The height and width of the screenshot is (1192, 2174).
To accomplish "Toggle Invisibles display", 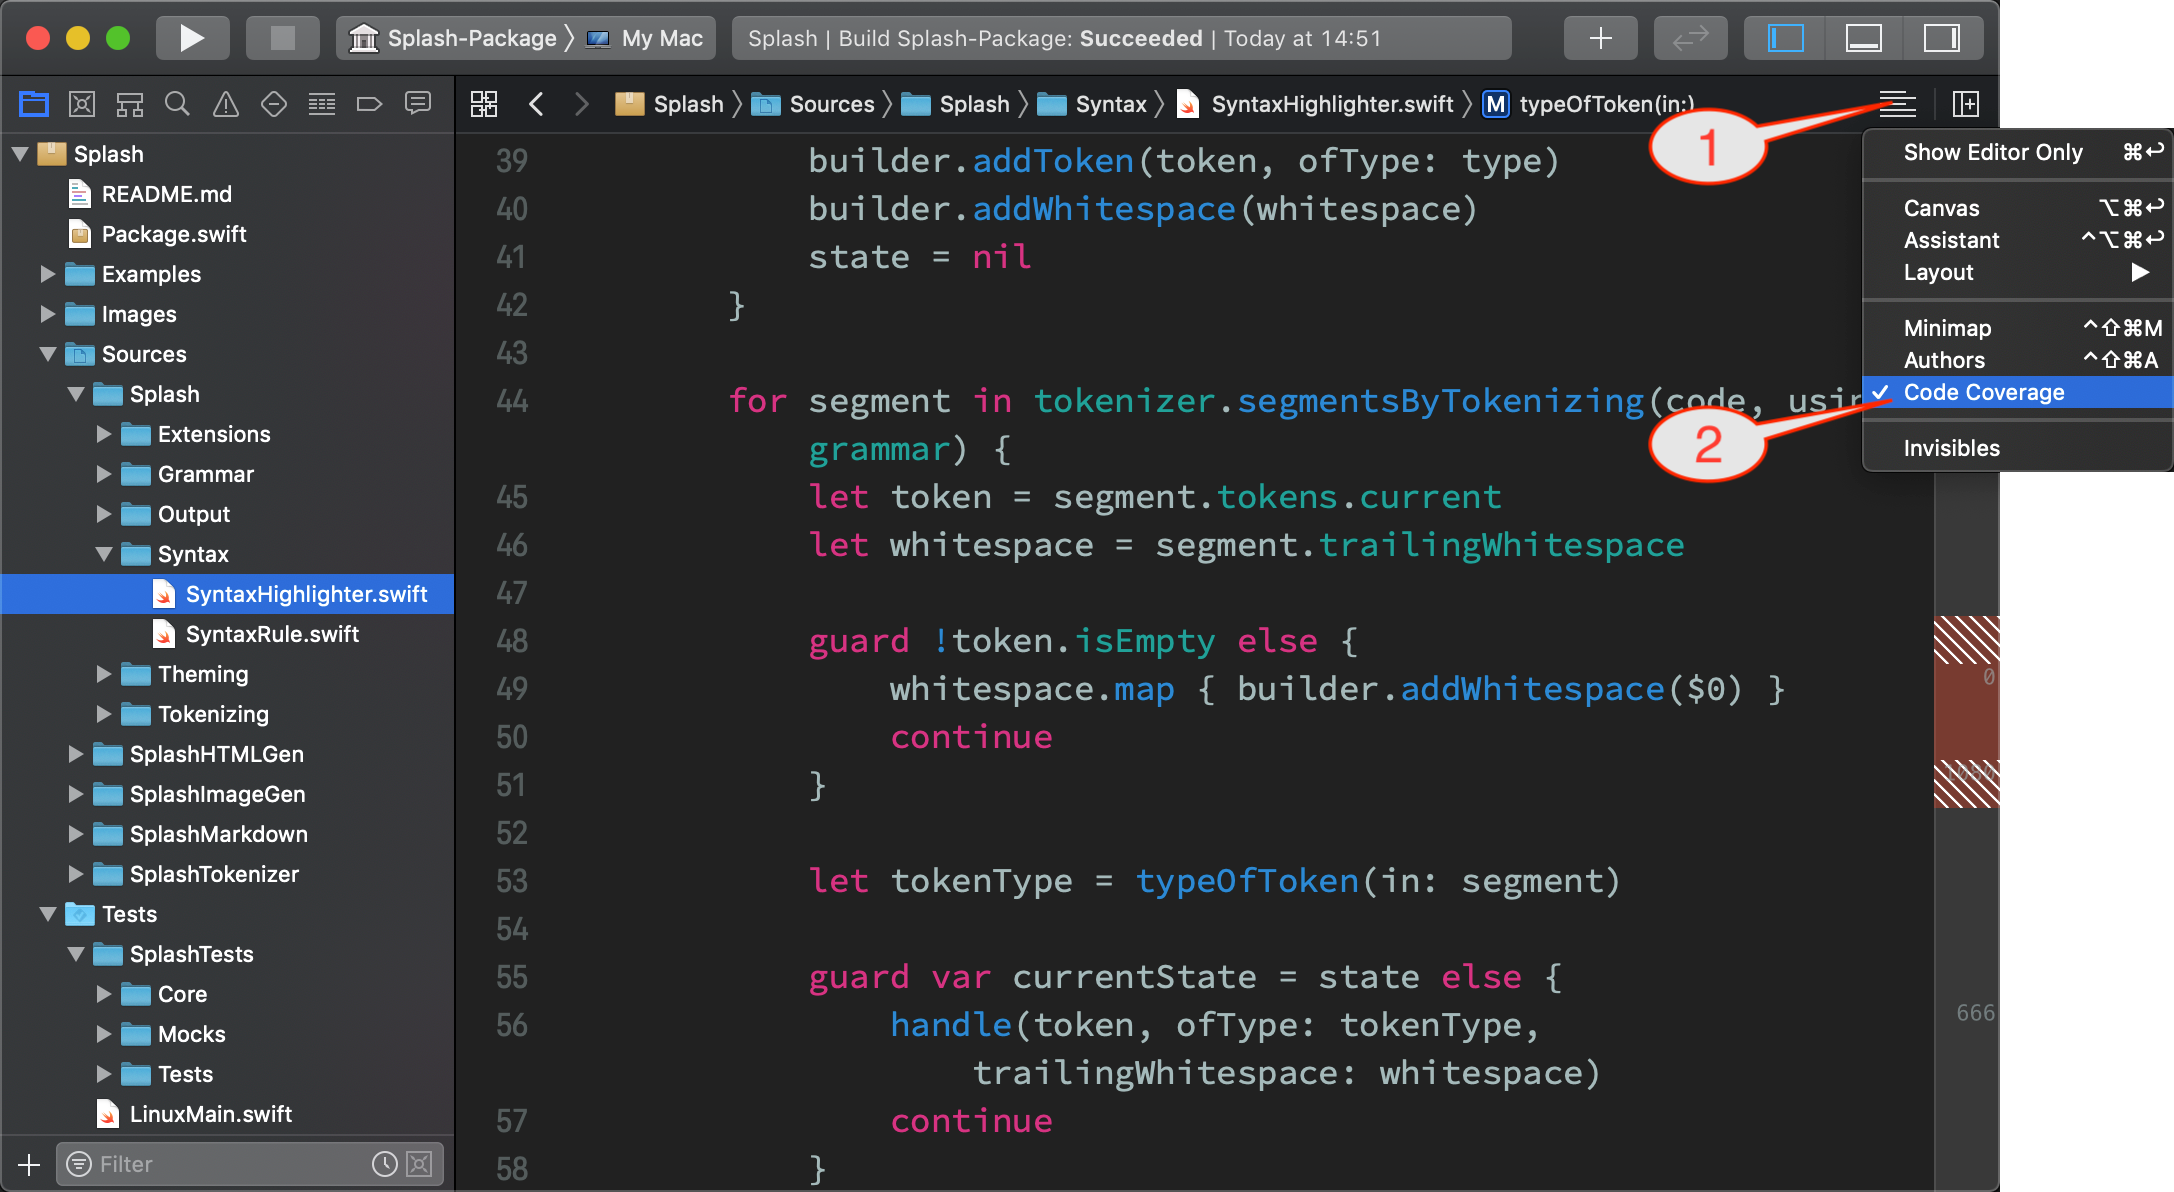I will pos(2018,448).
